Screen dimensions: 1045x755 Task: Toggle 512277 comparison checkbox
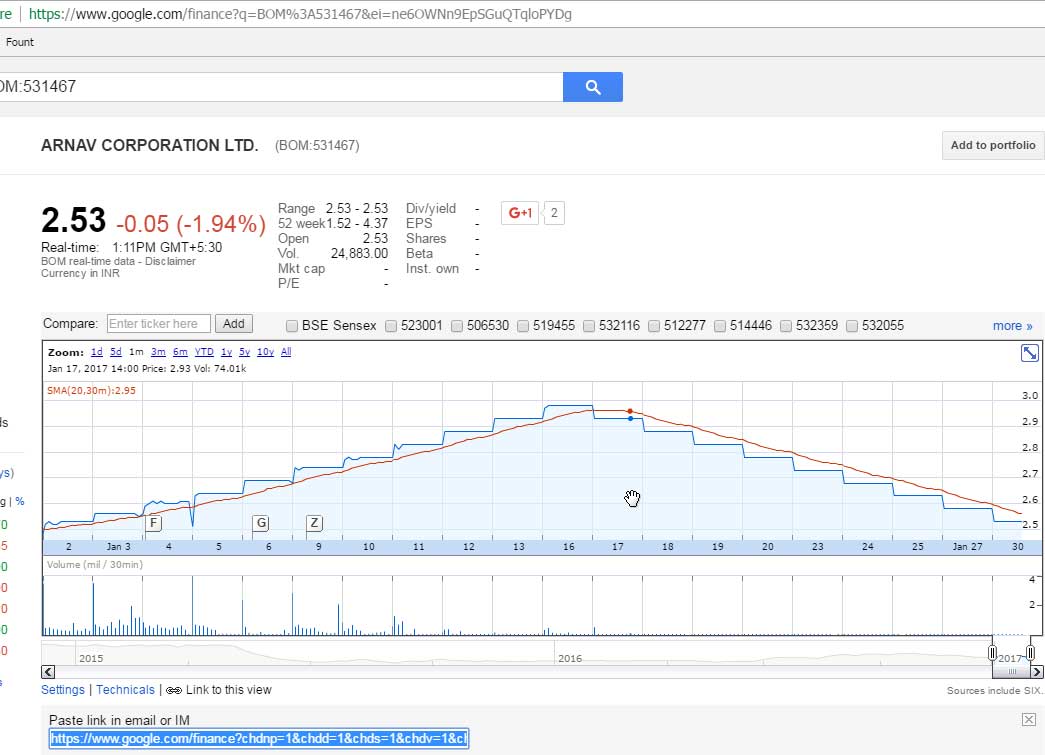point(654,326)
